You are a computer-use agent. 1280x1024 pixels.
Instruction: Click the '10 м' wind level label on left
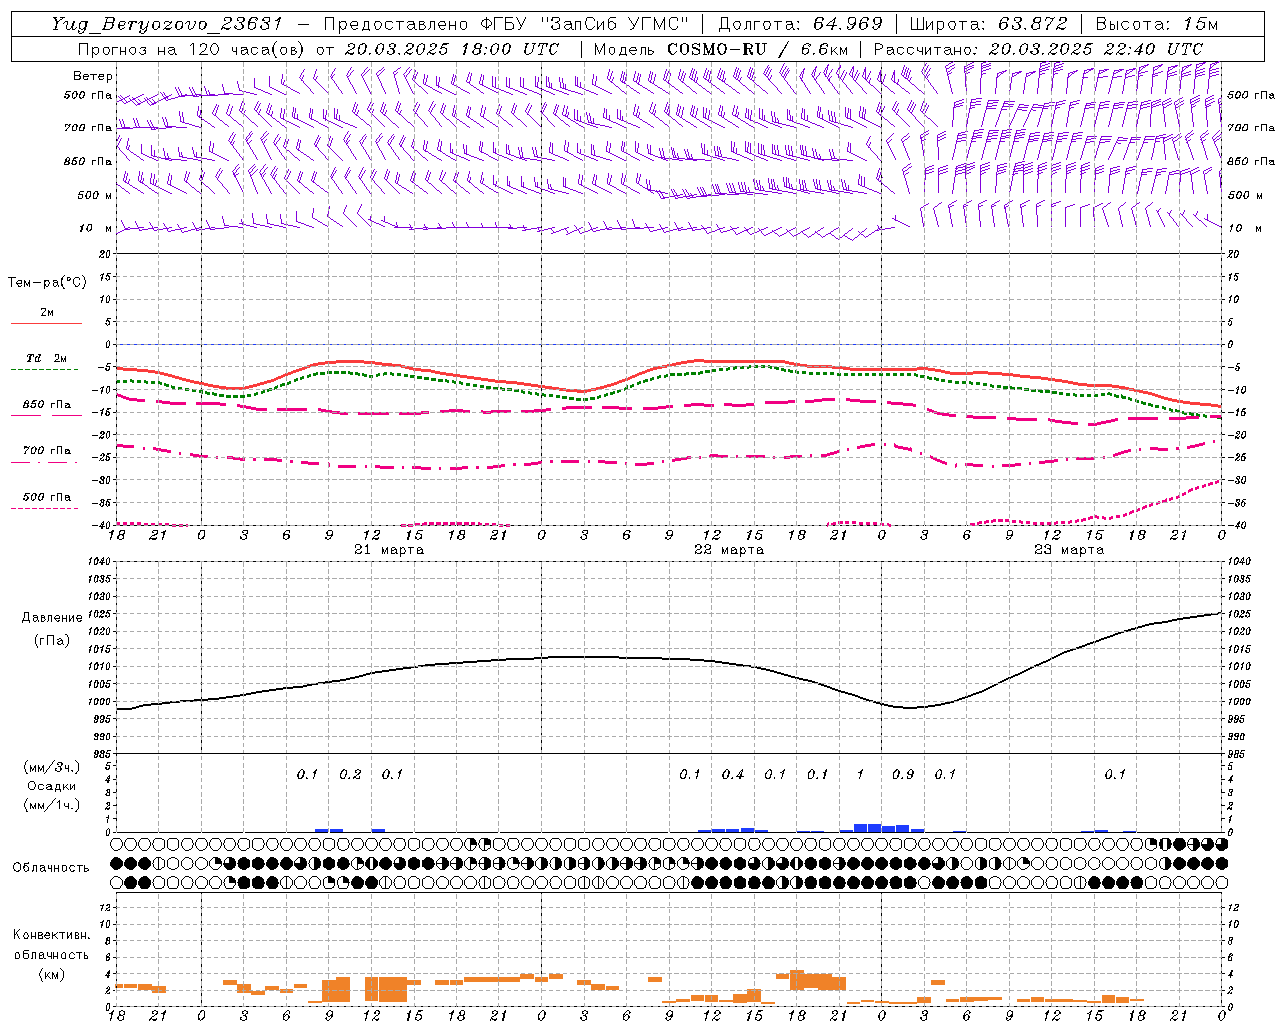tap(95, 228)
